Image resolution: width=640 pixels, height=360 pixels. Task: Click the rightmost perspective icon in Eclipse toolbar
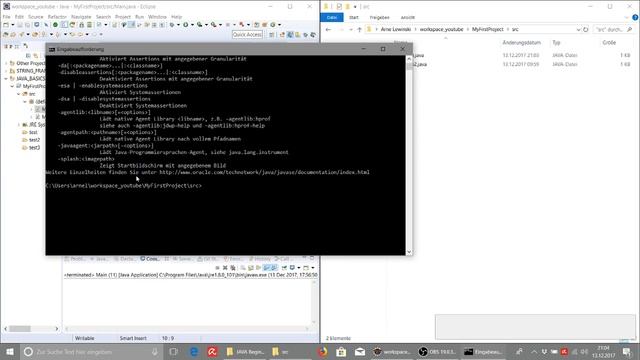[x=313, y=35]
